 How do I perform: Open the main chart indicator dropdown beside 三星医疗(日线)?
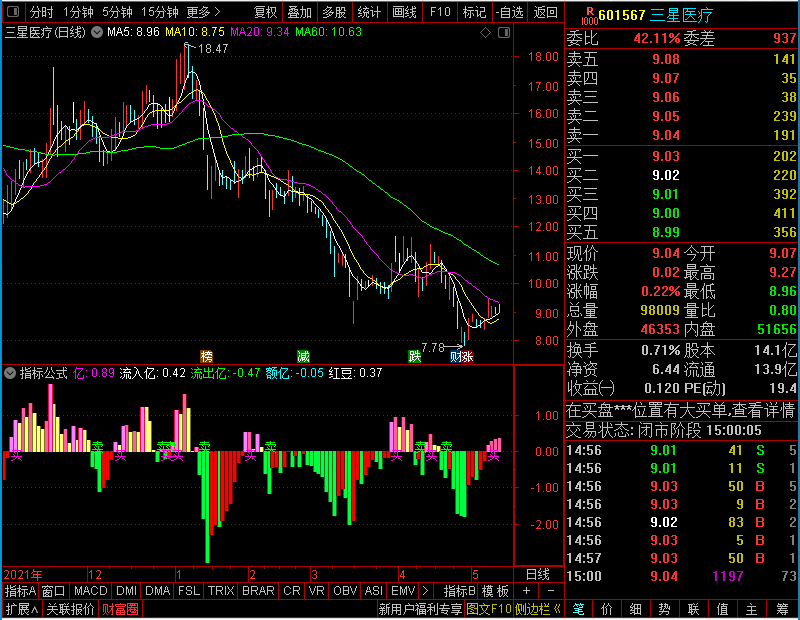[x=97, y=32]
